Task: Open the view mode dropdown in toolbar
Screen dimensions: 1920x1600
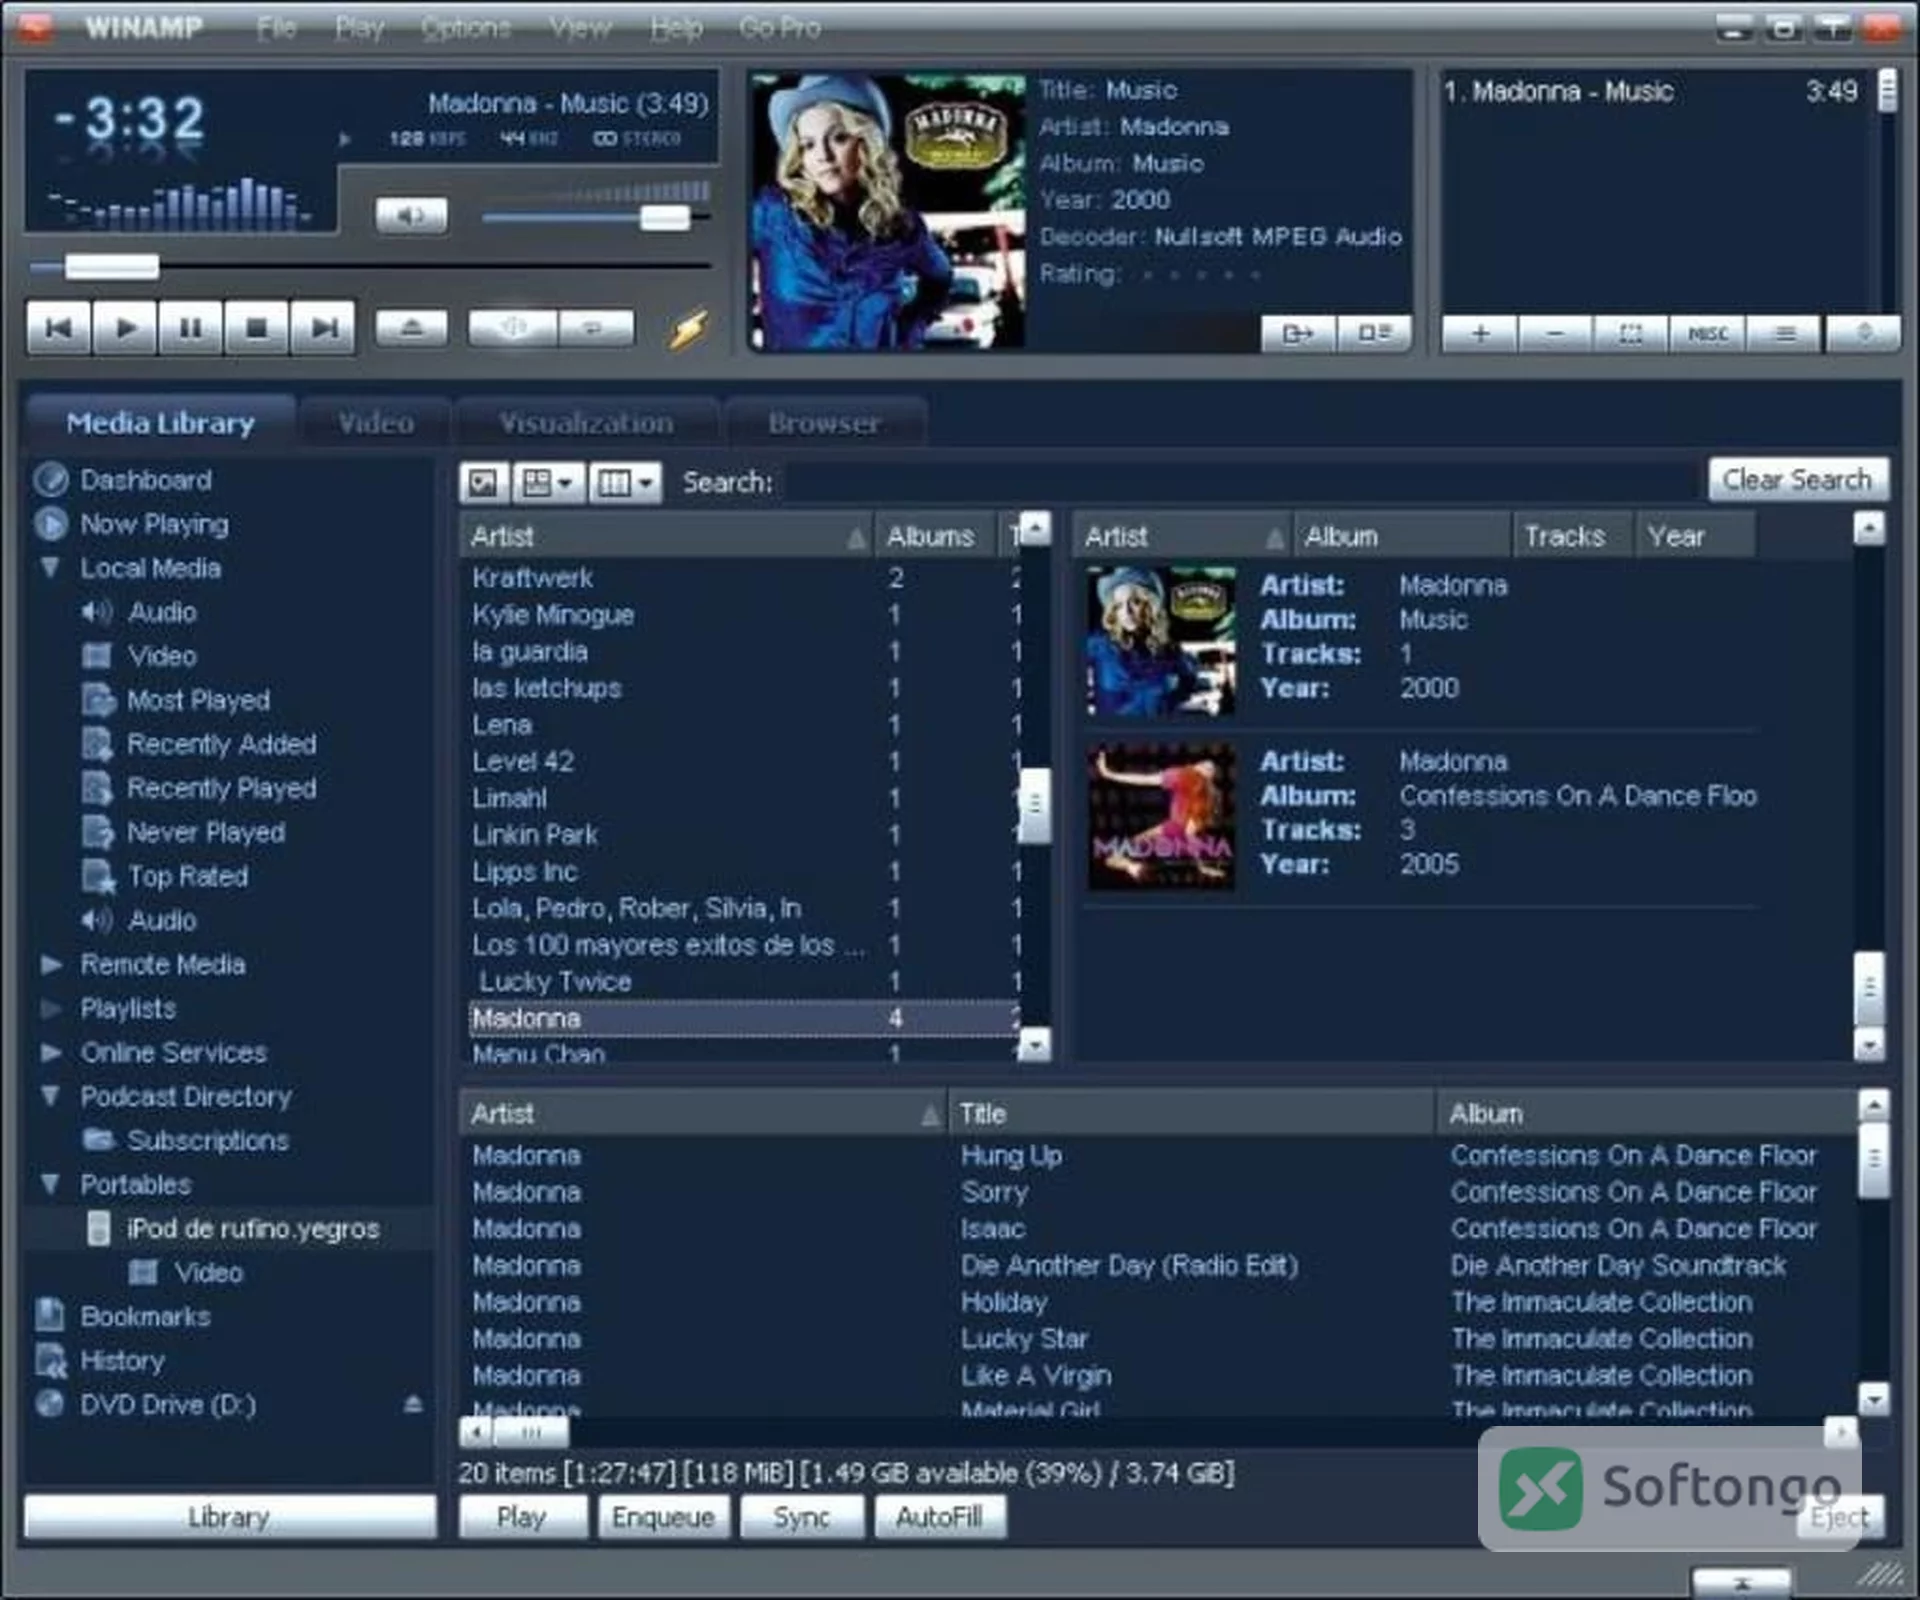Action: tap(548, 484)
